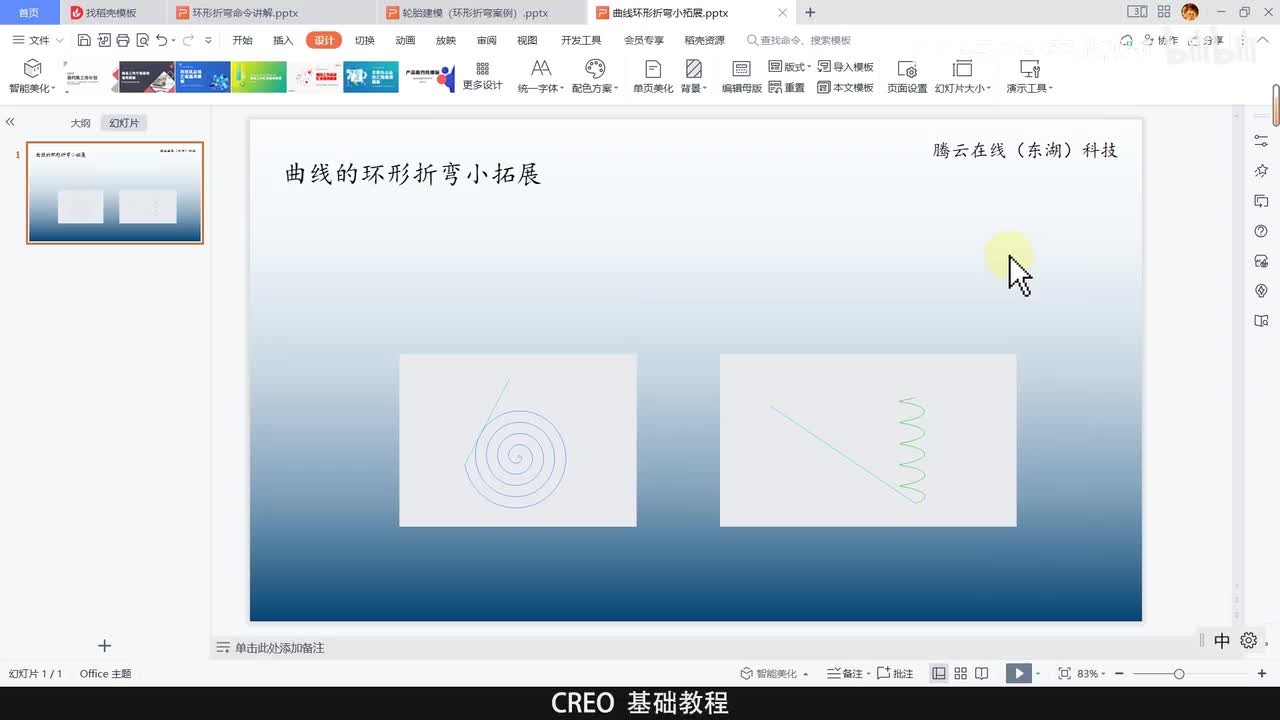The image size is (1280, 720).
Task: Switch to 动画 animation tab
Action: coord(405,40)
